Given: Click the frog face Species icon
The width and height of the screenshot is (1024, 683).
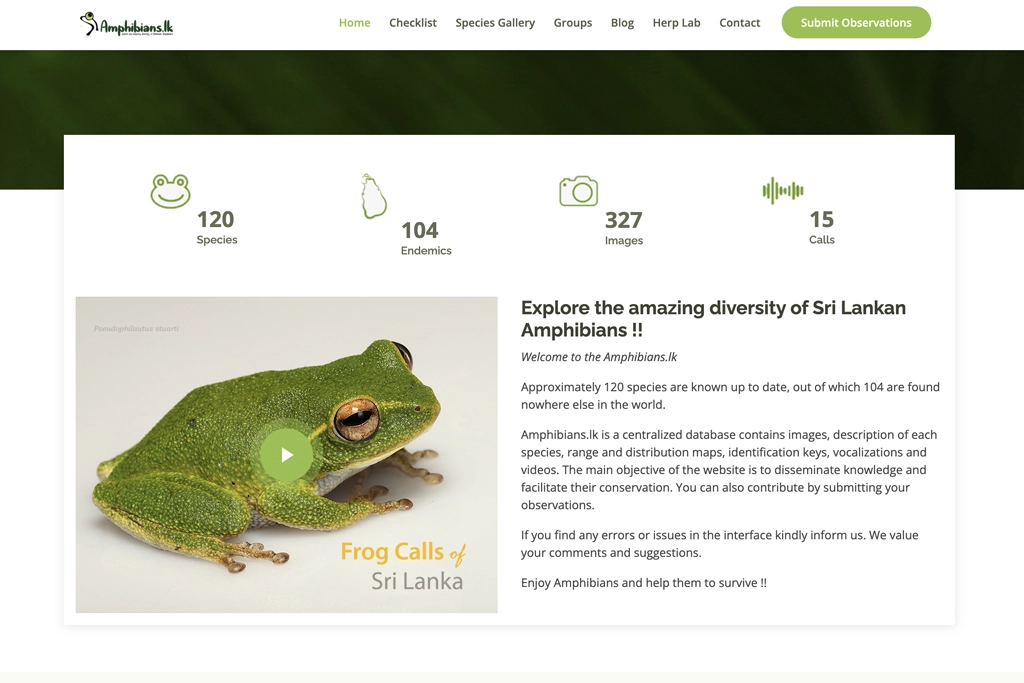Looking at the screenshot, I should [170, 191].
